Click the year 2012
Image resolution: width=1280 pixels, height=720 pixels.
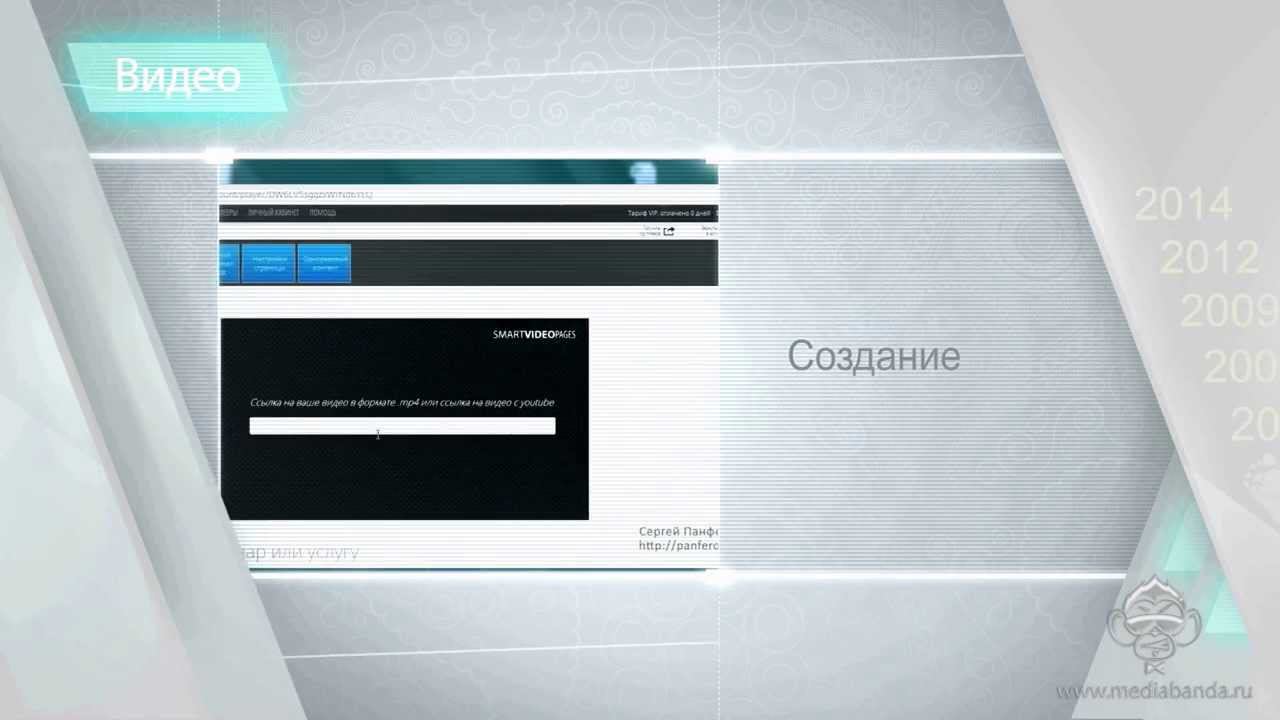(1209, 259)
